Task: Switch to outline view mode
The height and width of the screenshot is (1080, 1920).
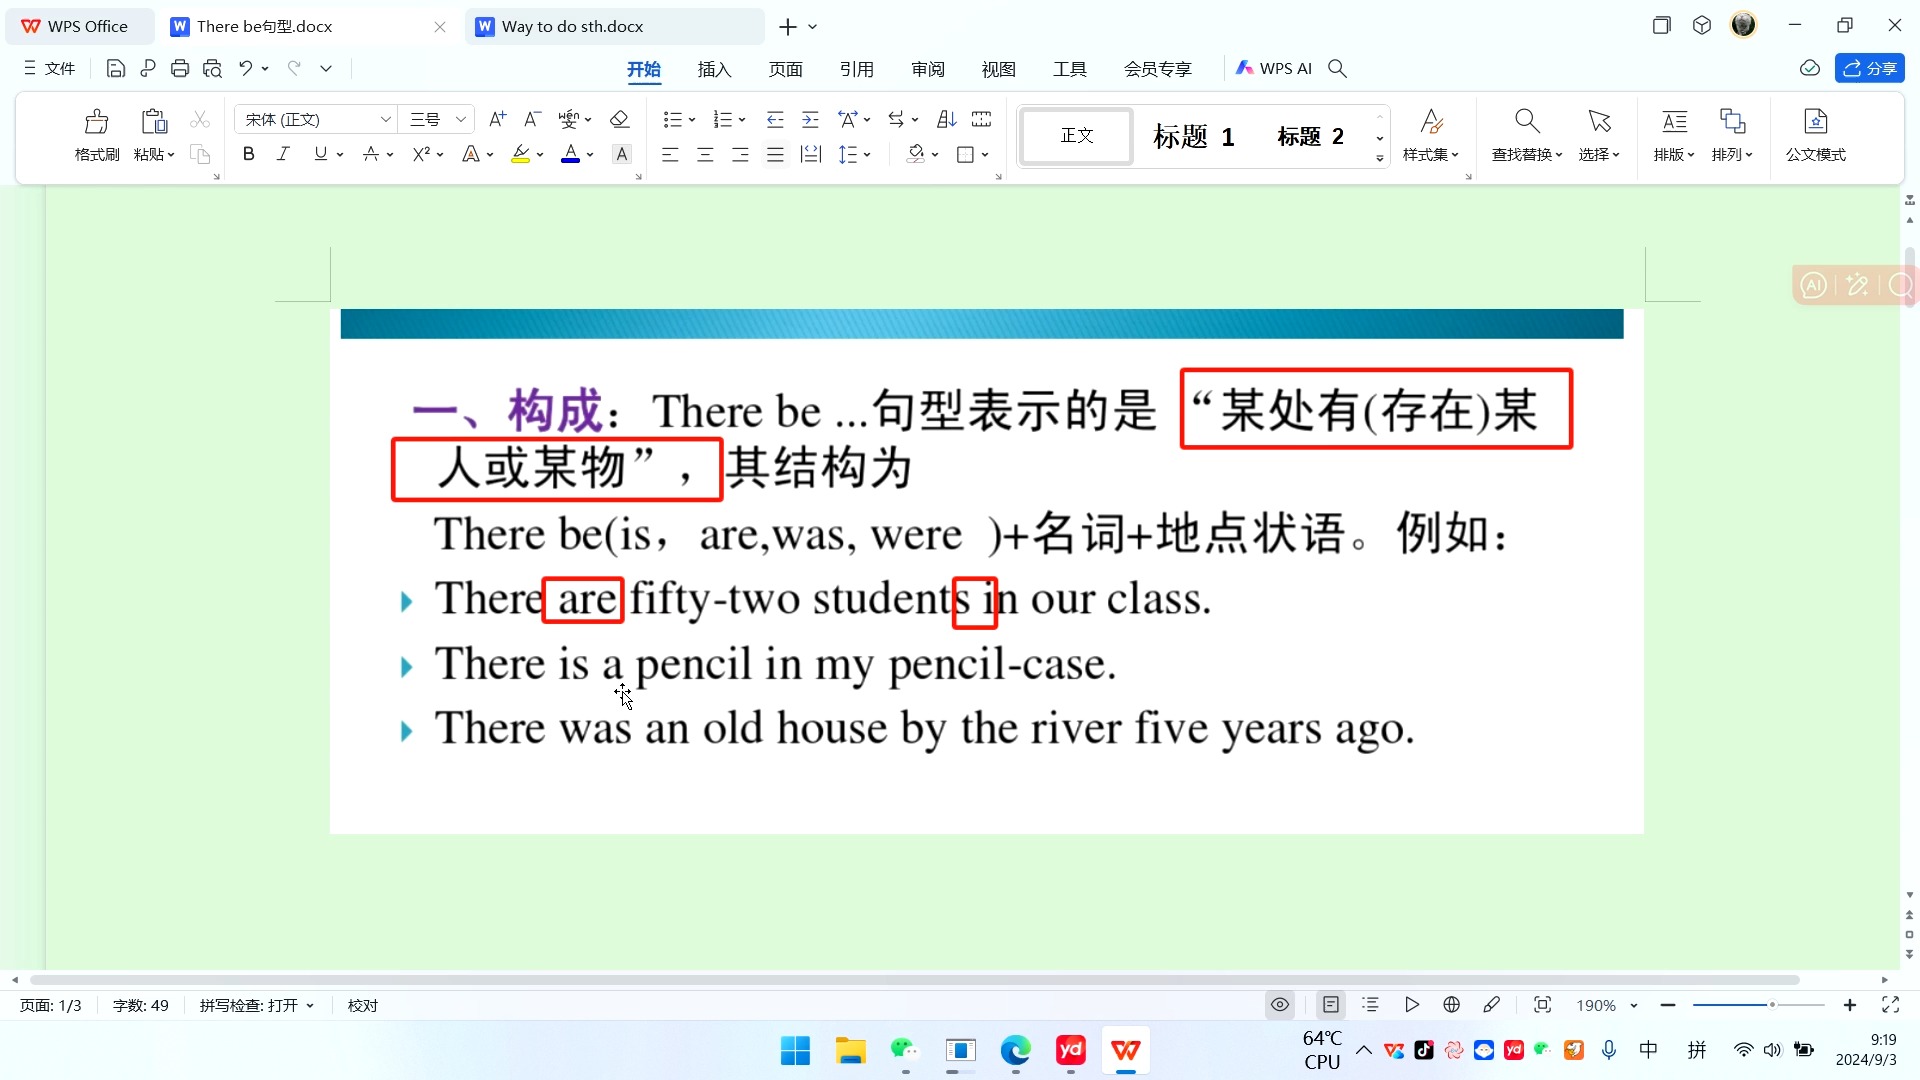Action: pos(1371,1005)
